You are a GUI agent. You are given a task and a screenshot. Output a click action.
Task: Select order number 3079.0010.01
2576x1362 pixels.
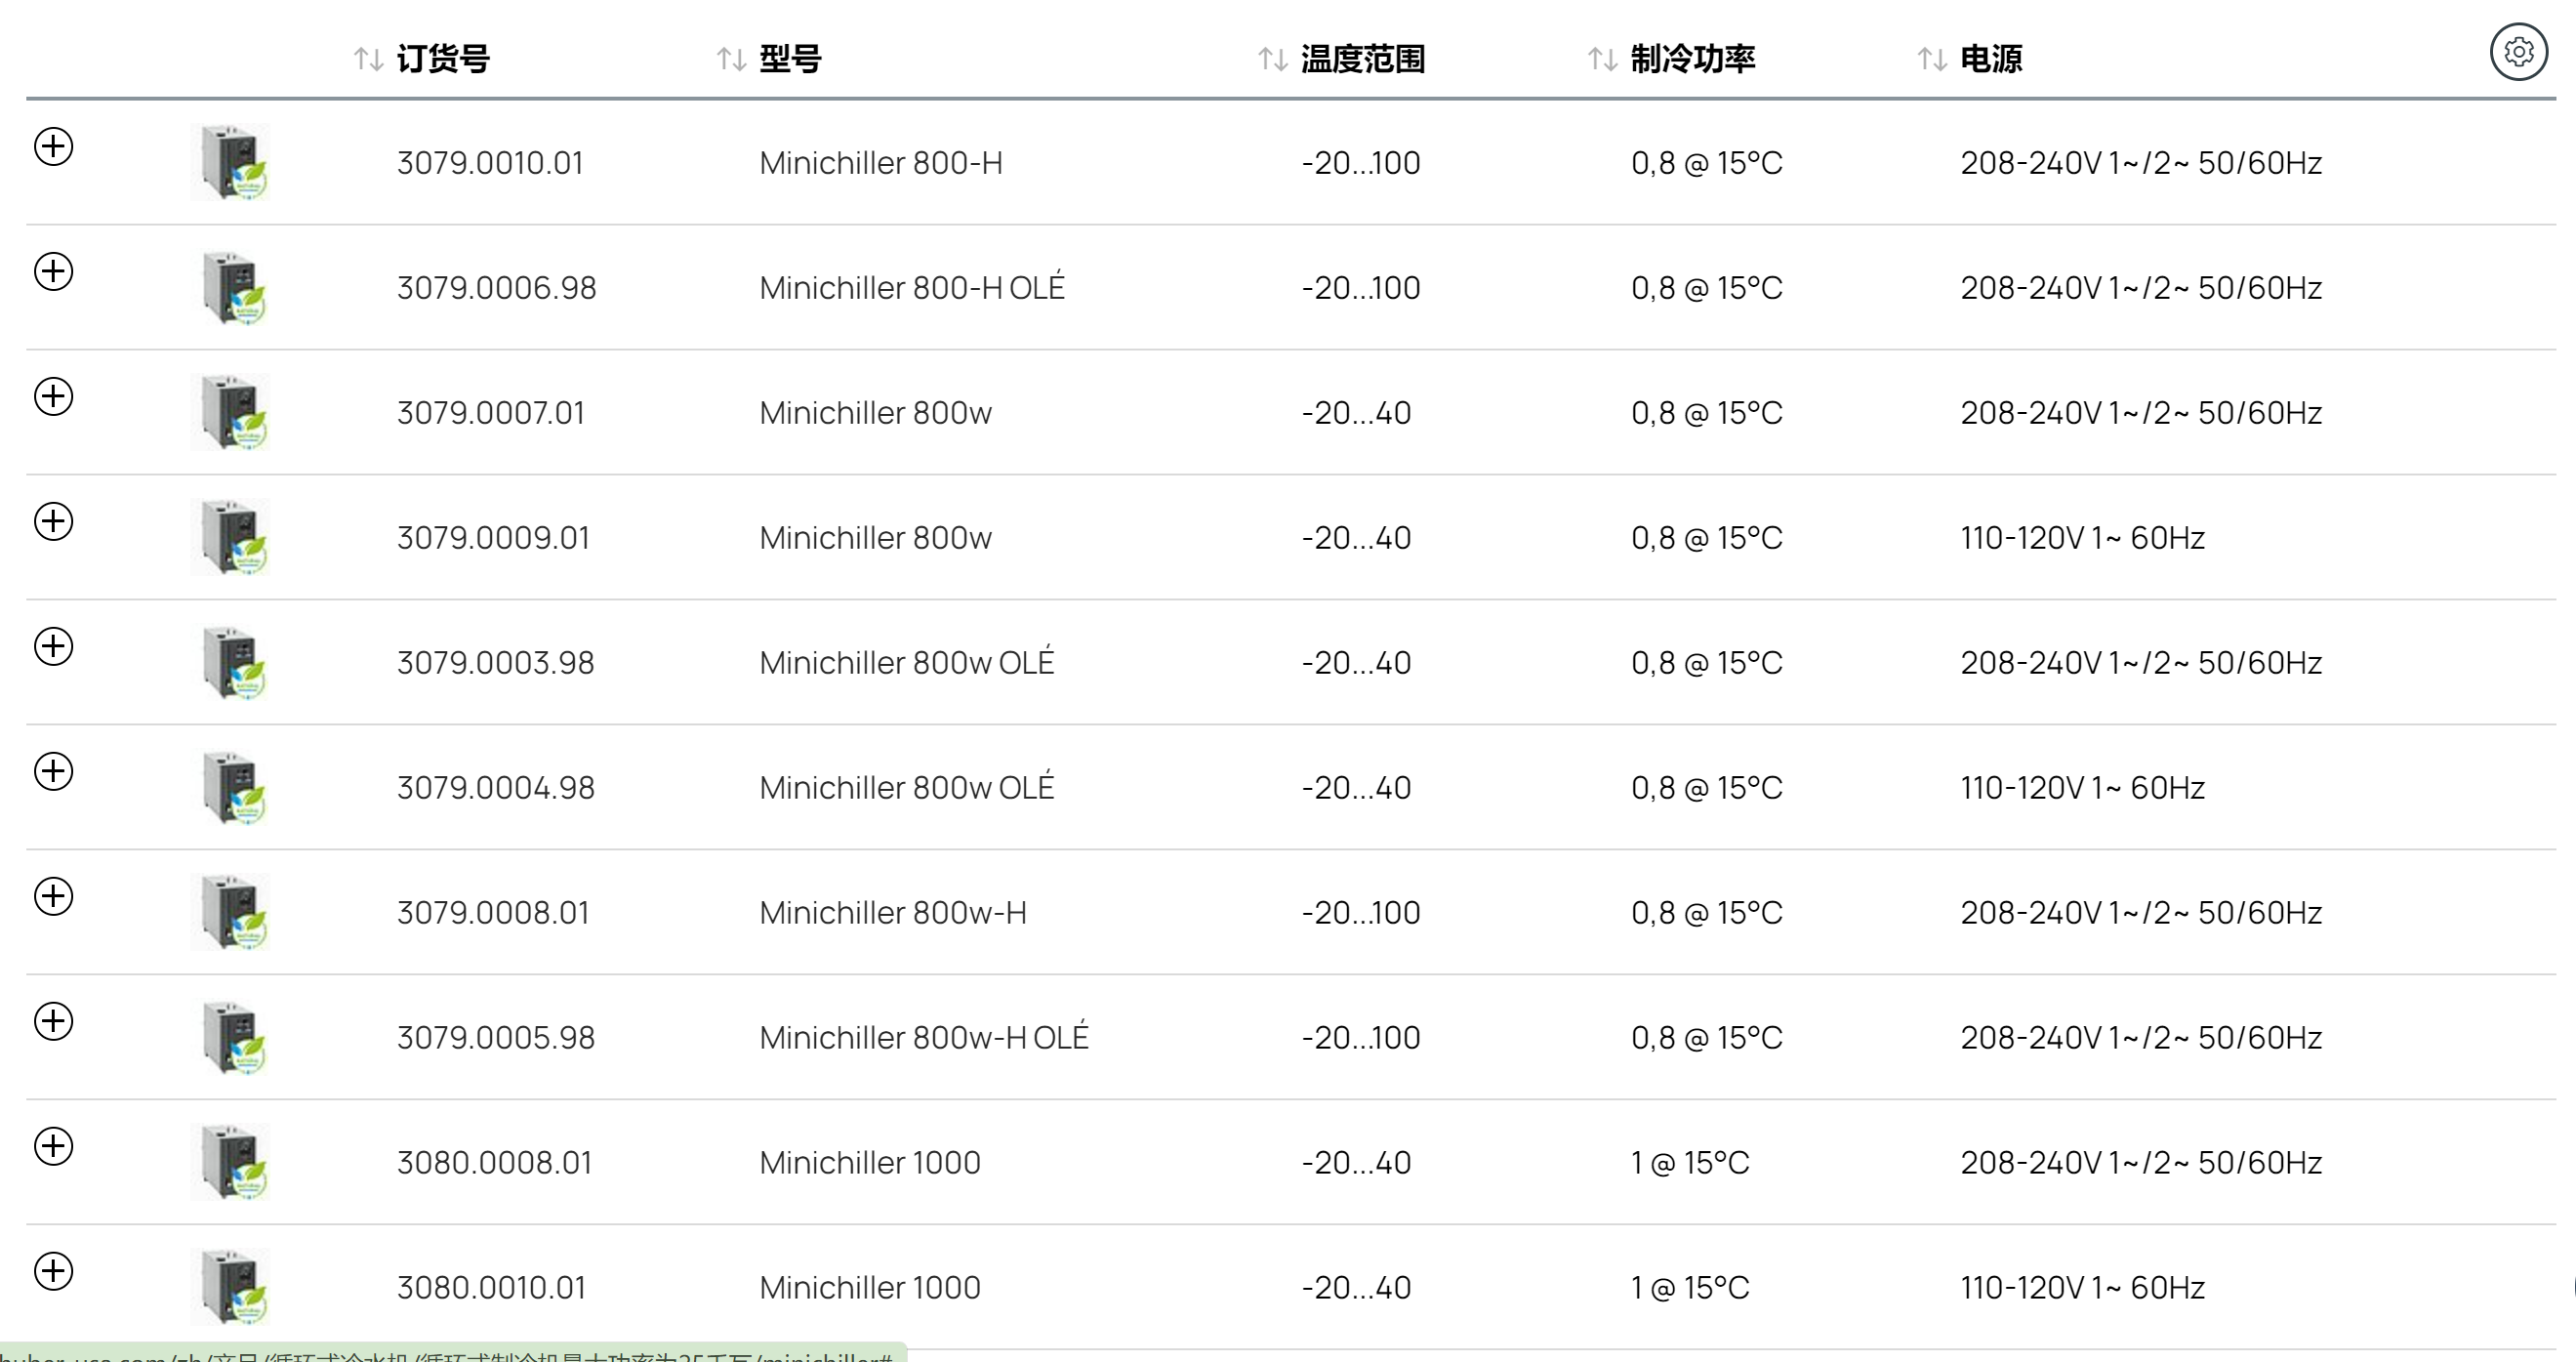tap(490, 163)
